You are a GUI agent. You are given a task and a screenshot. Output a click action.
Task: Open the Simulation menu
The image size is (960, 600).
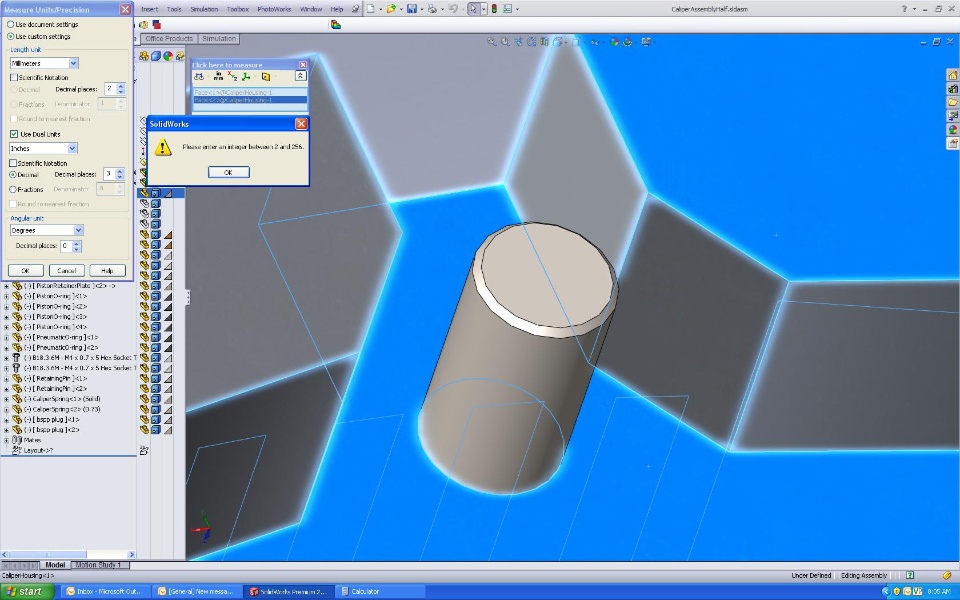click(x=204, y=8)
